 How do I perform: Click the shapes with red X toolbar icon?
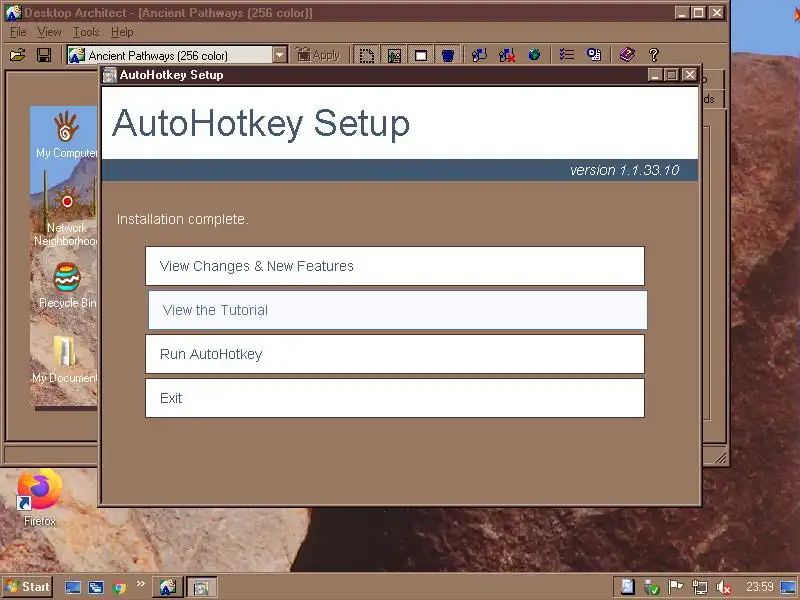click(x=507, y=55)
